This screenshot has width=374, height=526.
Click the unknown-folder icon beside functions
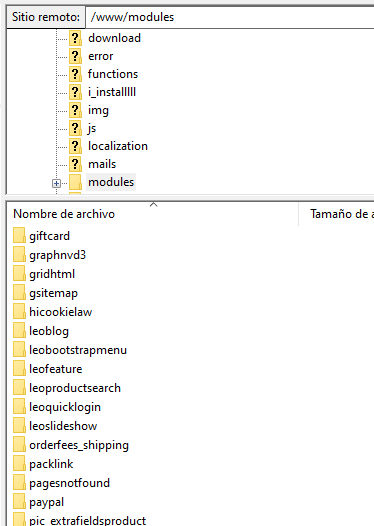click(75, 74)
